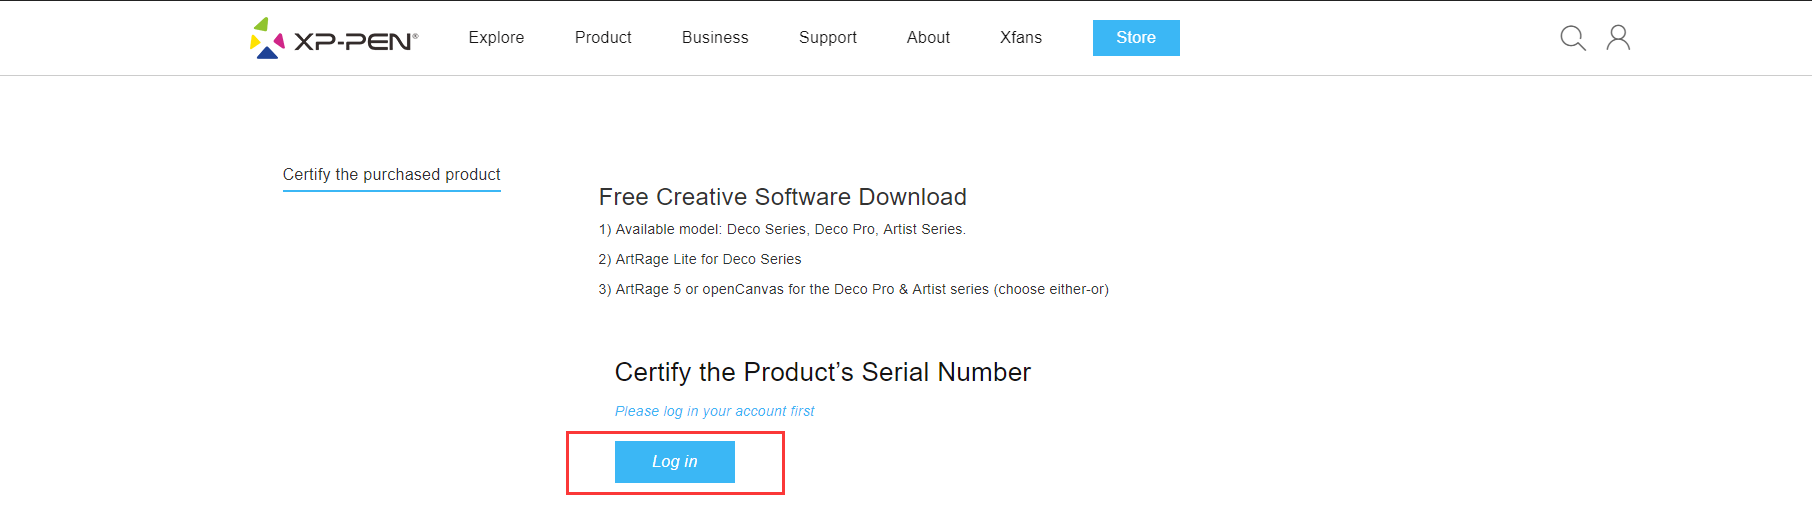Click the blue Log in button
The width and height of the screenshot is (1812, 524).
coord(675,462)
